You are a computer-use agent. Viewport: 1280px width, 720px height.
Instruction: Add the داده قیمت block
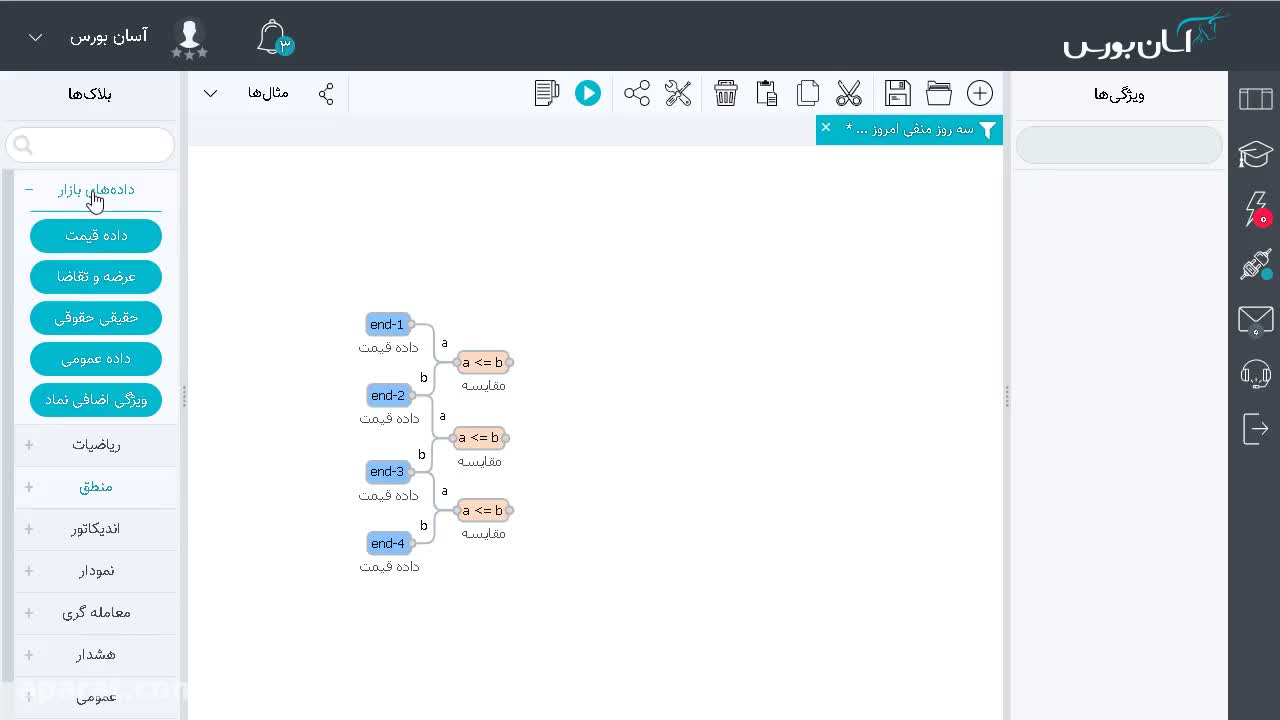[96, 236]
